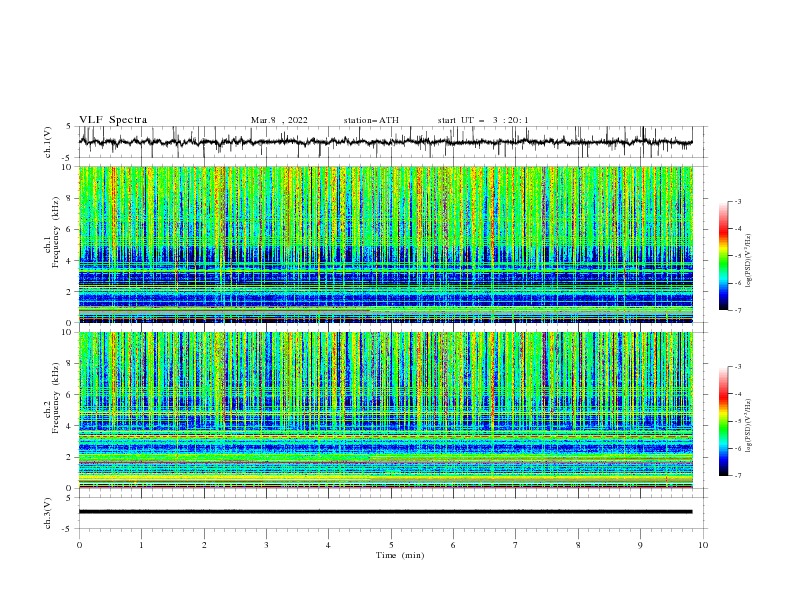
Task: Click inside the ch.1 spectrogram panel
Action: [x=385, y=244]
